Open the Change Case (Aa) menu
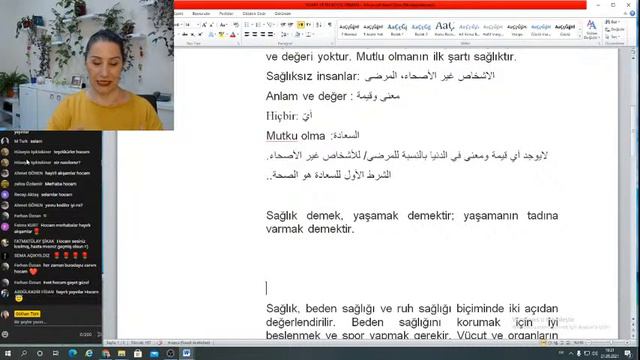Viewport: 640px width, 360px height. click(223, 25)
